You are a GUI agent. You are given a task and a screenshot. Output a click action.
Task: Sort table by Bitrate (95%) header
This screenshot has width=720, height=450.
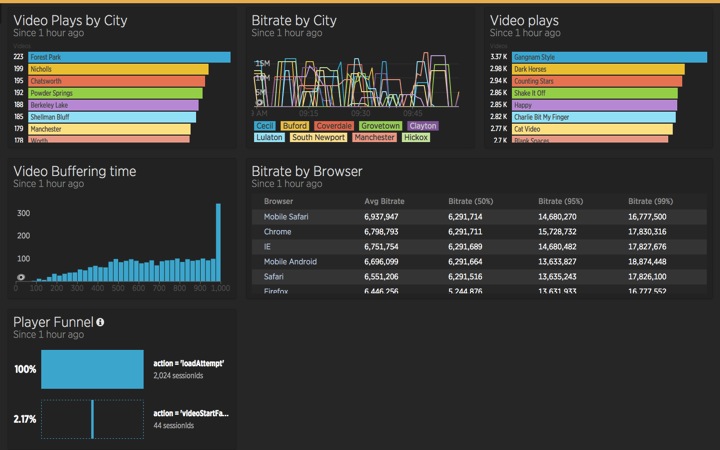point(561,201)
